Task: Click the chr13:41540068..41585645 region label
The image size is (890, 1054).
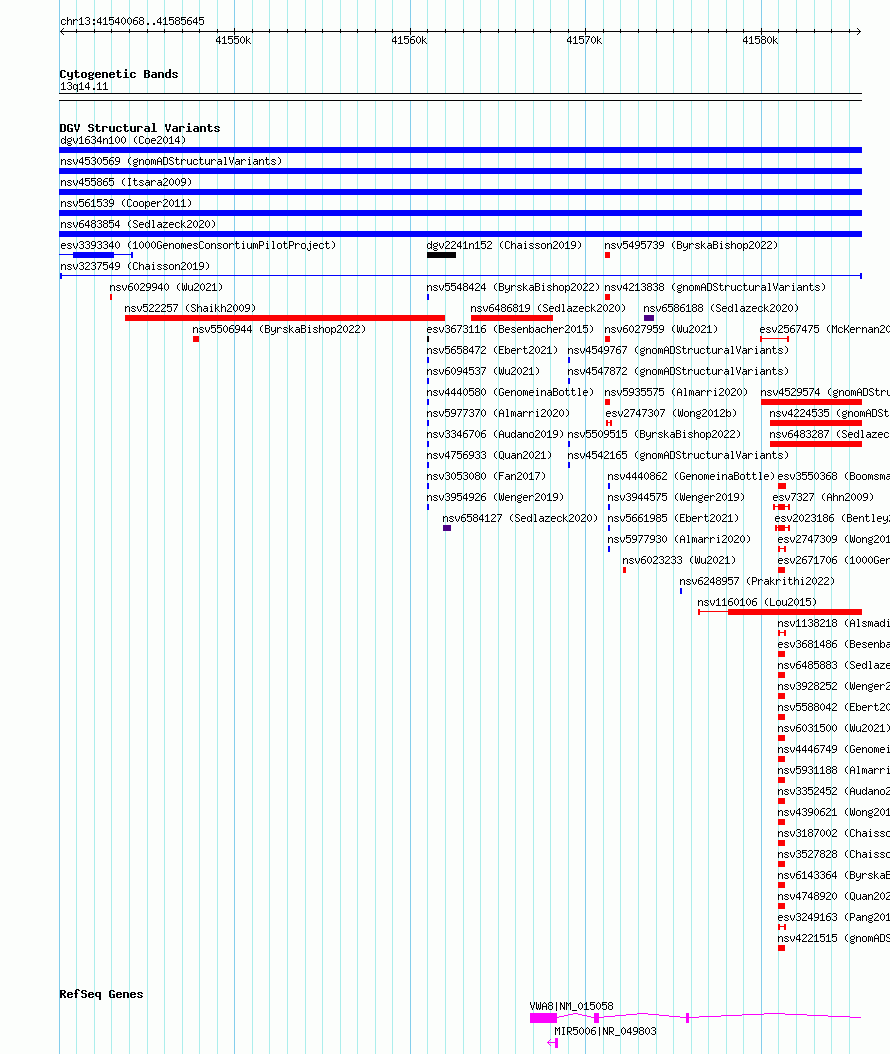Action: [x=132, y=22]
